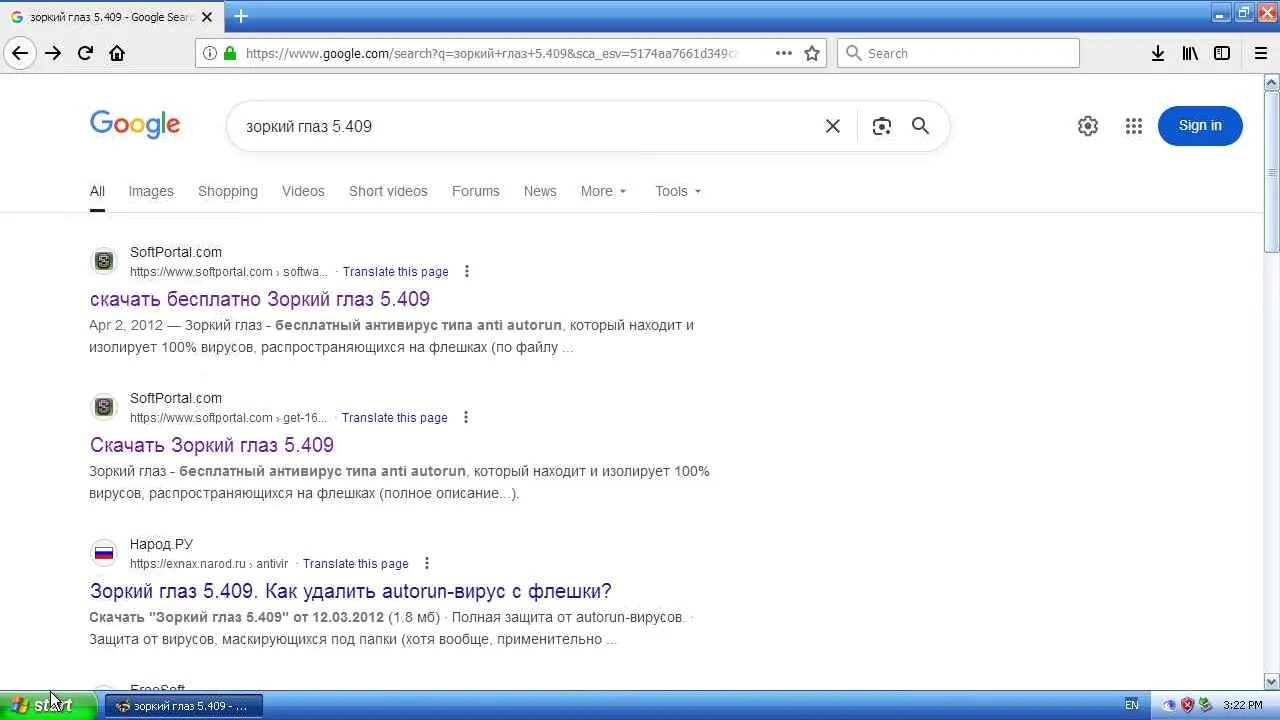Click the EN language indicator
The height and width of the screenshot is (720, 1280).
(x=1132, y=705)
